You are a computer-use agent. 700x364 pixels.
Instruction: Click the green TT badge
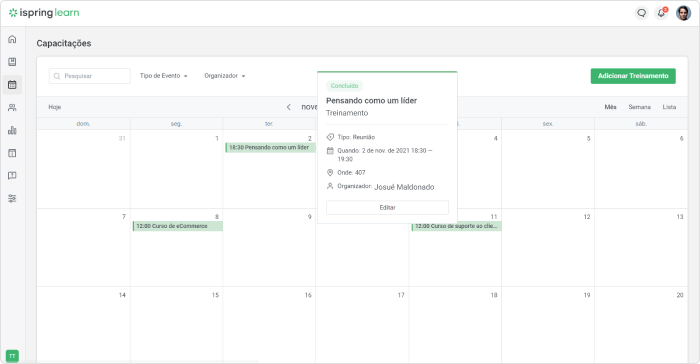click(12, 356)
